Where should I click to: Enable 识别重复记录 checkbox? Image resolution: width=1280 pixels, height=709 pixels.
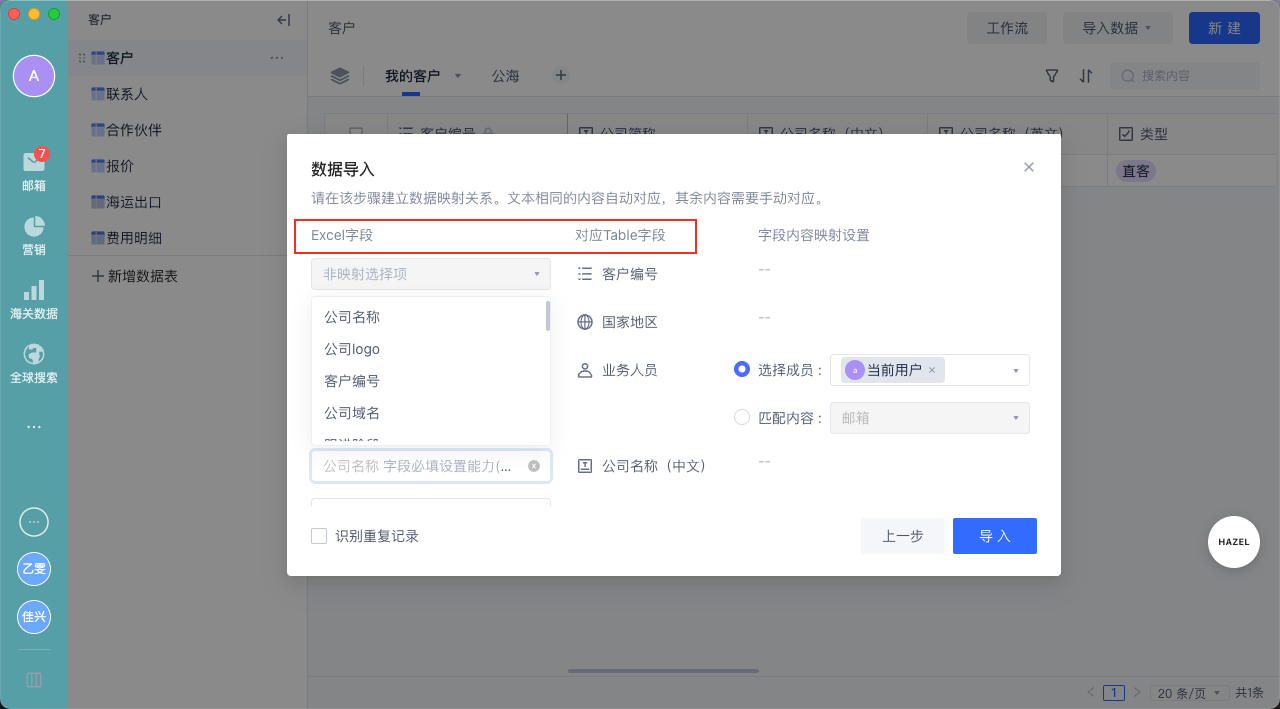(x=319, y=536)
